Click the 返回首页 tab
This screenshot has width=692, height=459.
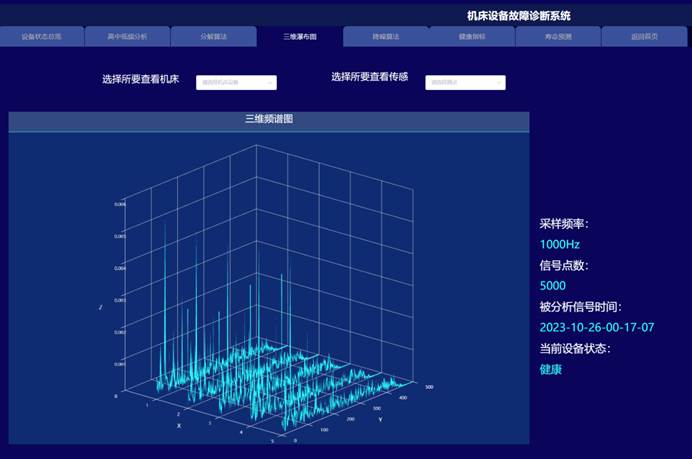(x=645, y=37)
